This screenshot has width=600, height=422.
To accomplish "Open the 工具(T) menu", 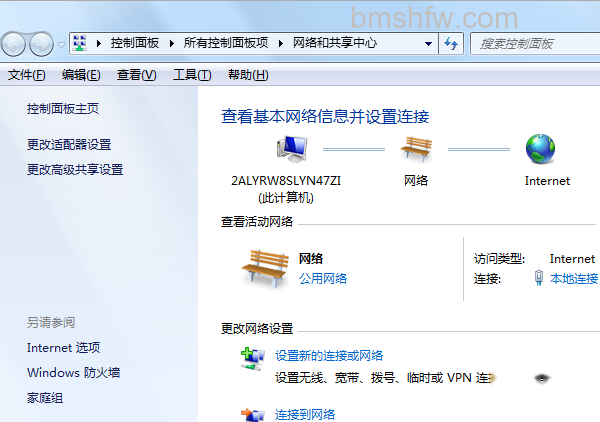I will (192, 75).
